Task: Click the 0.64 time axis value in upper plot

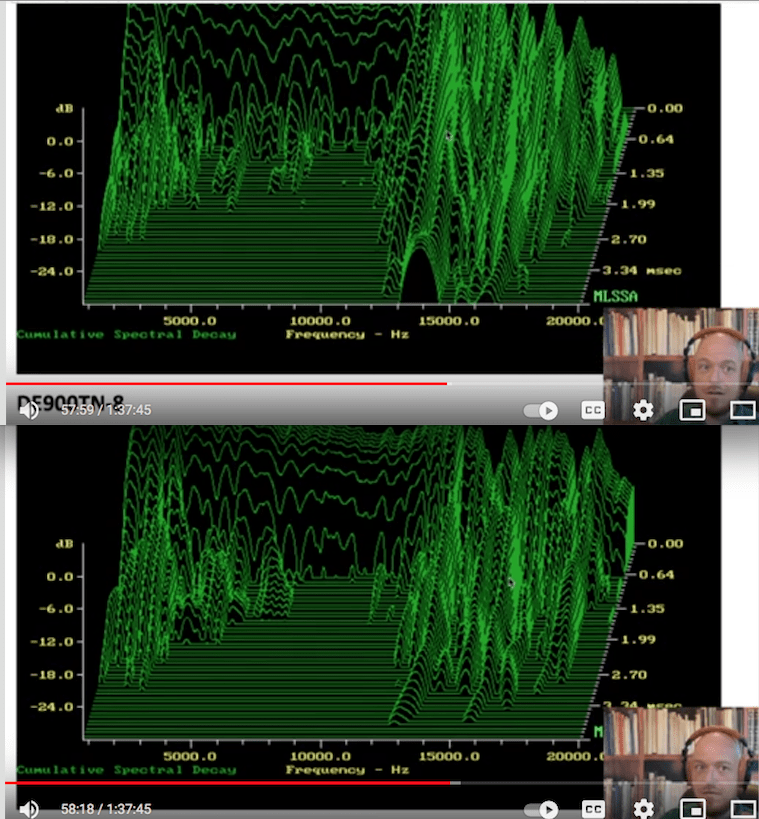Action: (x=656, y=139)
